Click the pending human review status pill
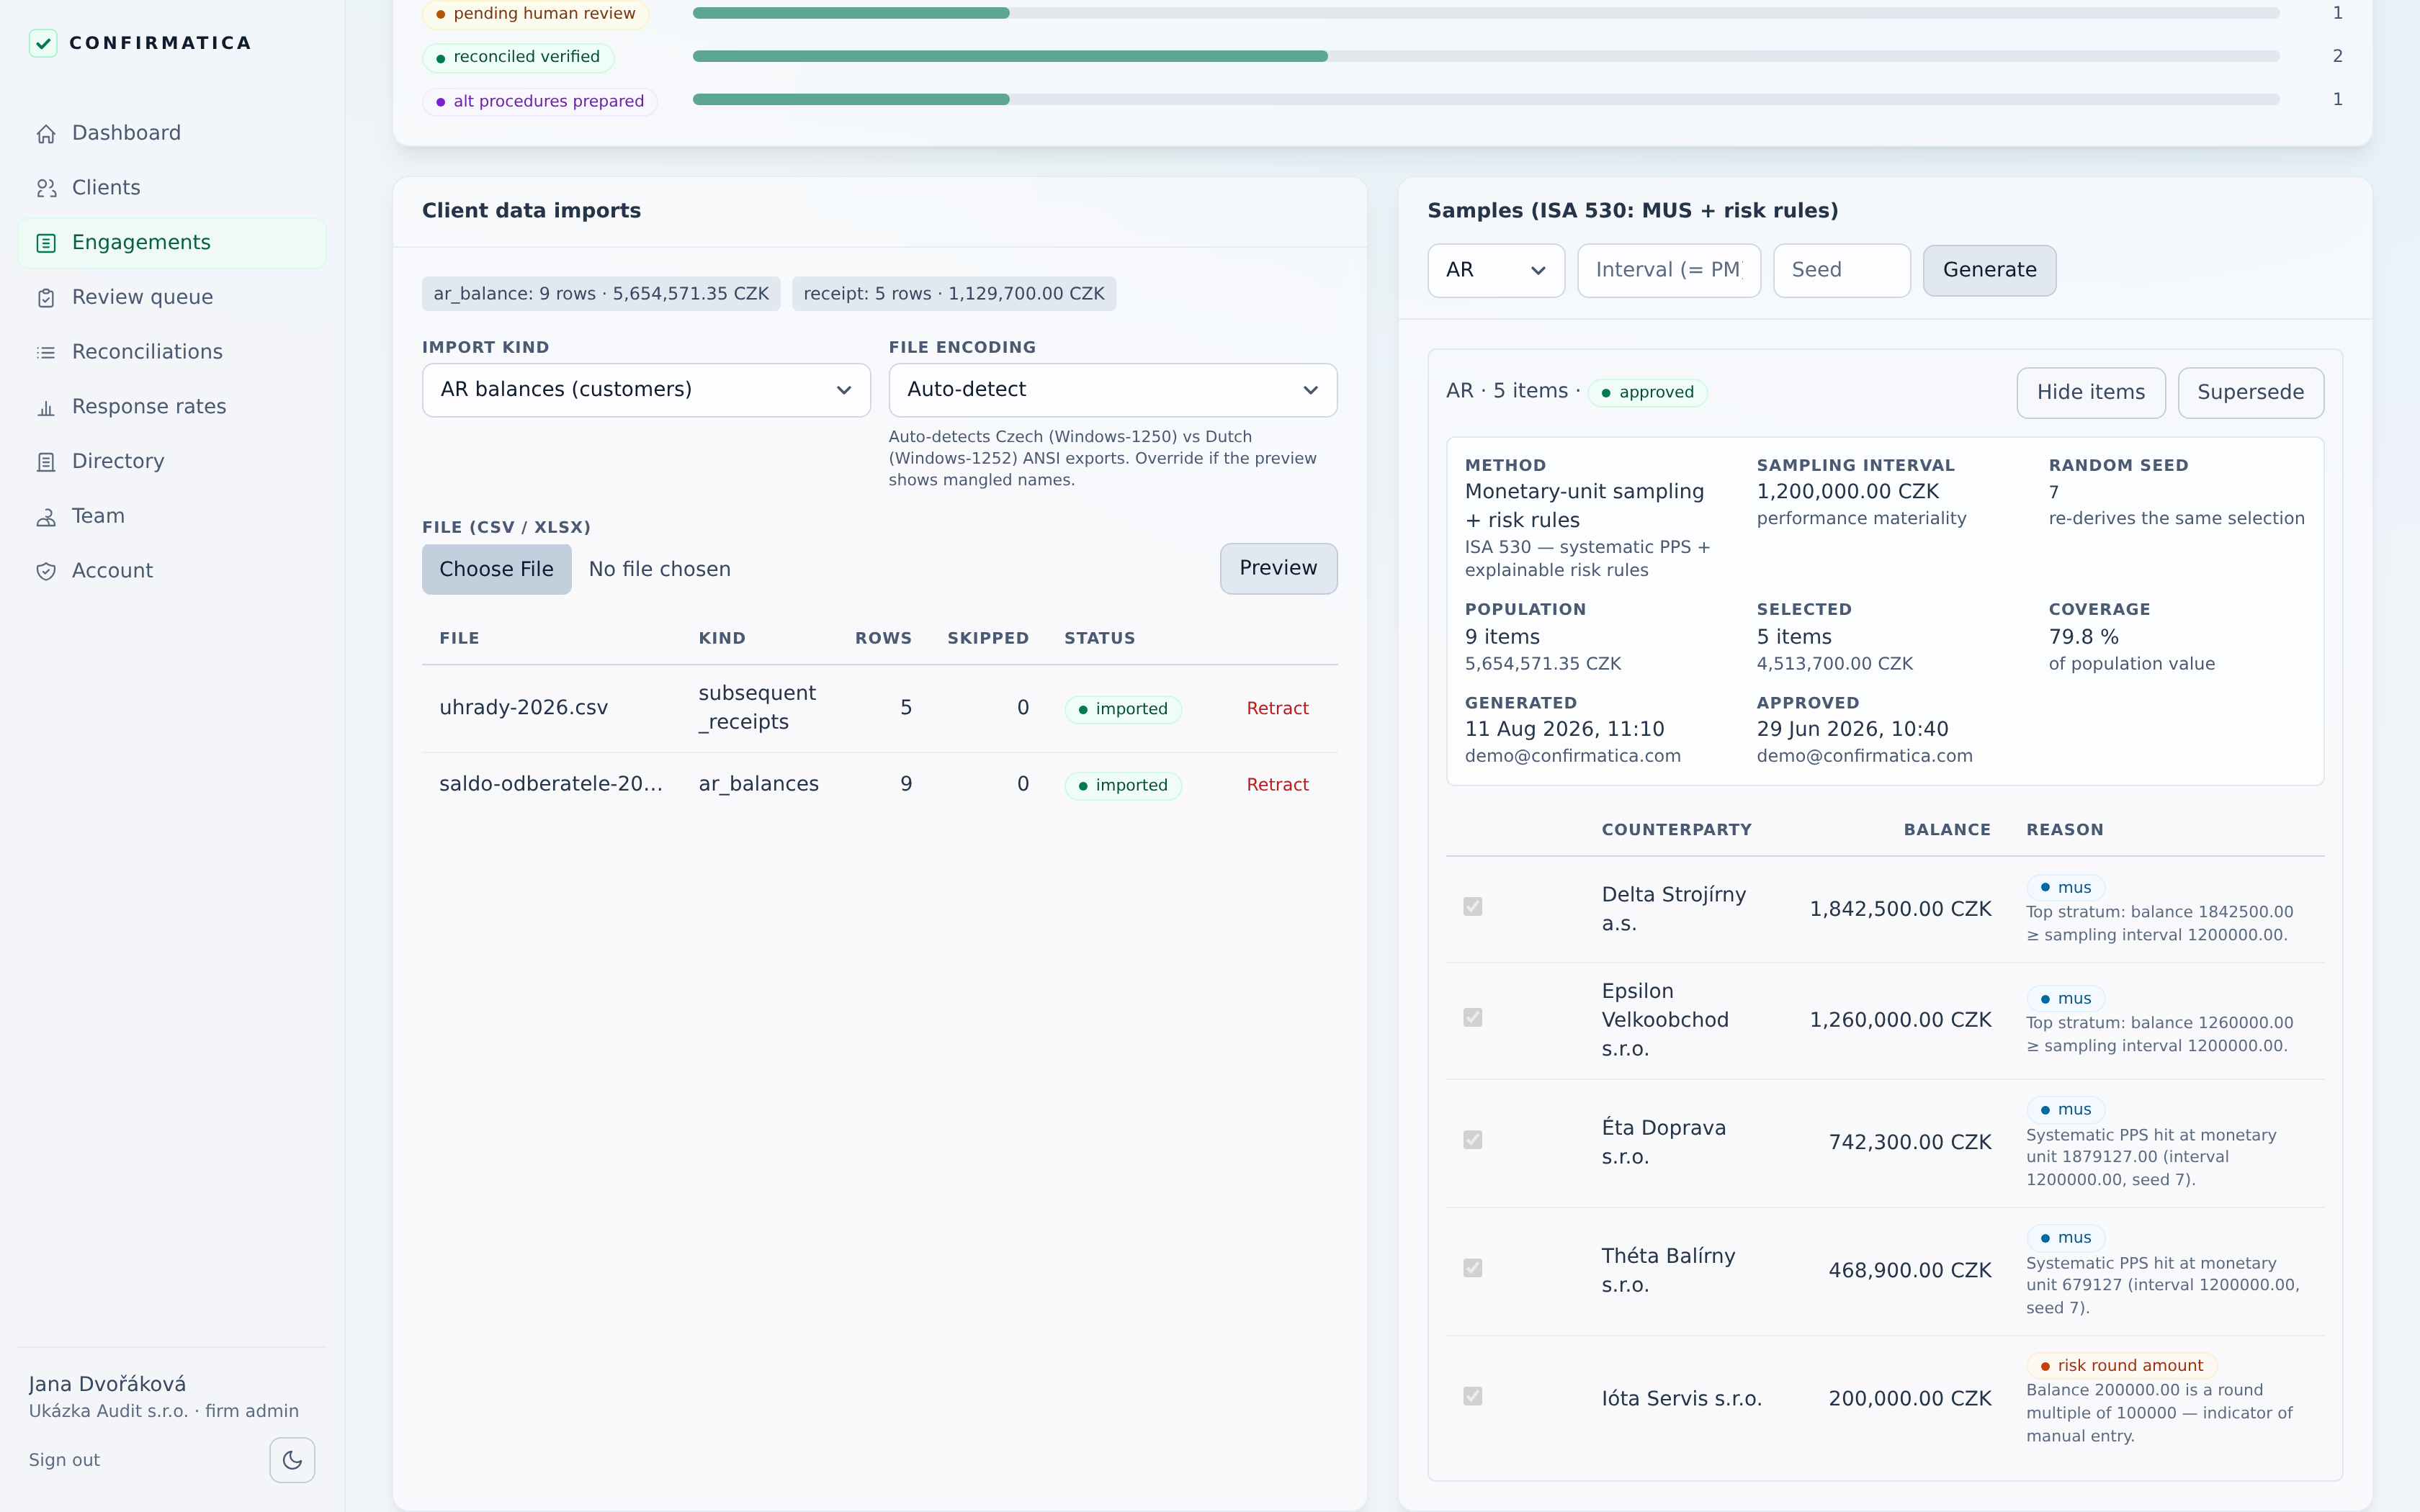Image resolution: width=2420 pixels, height=1512 pixels. (535, 14)
